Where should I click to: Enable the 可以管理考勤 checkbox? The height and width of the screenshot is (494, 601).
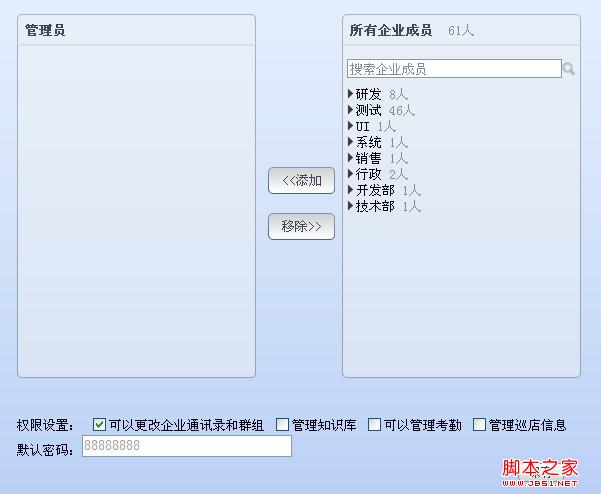click(375, 425)
